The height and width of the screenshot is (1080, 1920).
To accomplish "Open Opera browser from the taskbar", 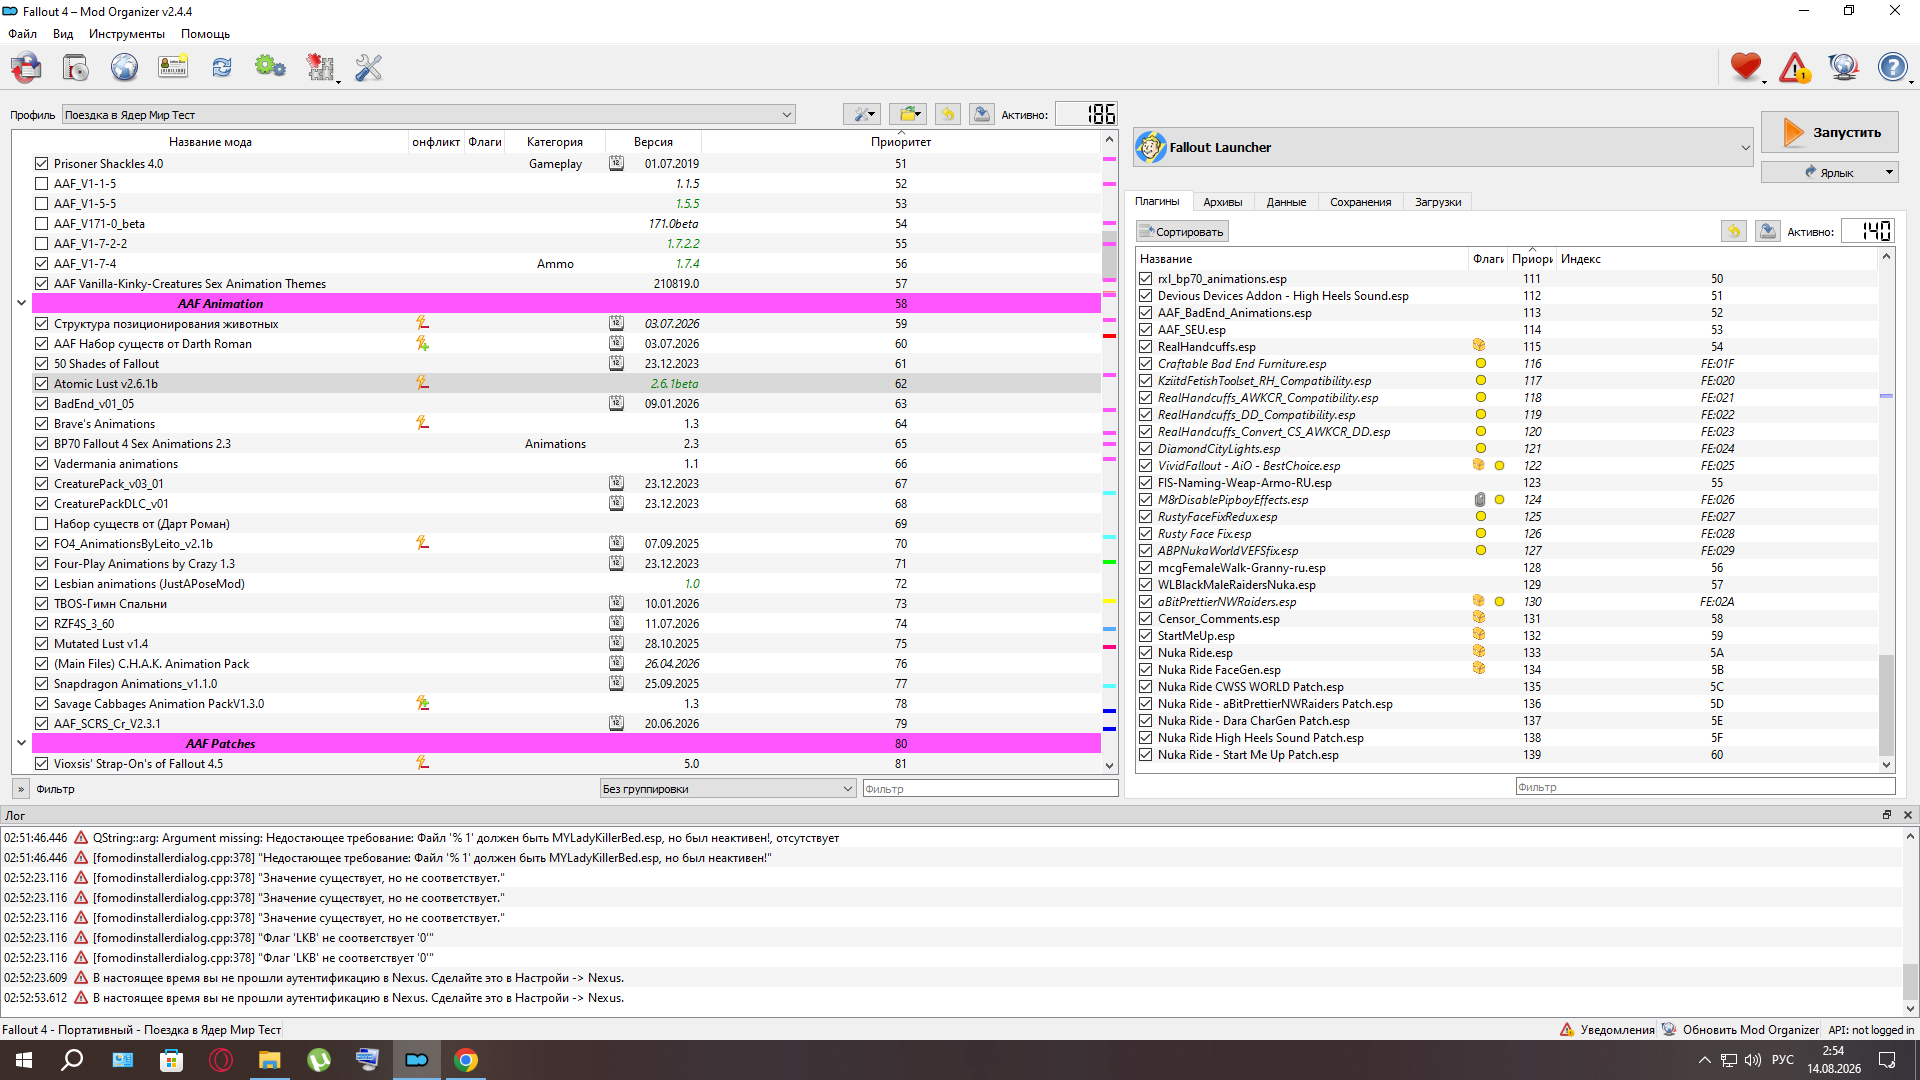I will (x=221, y=1060).
